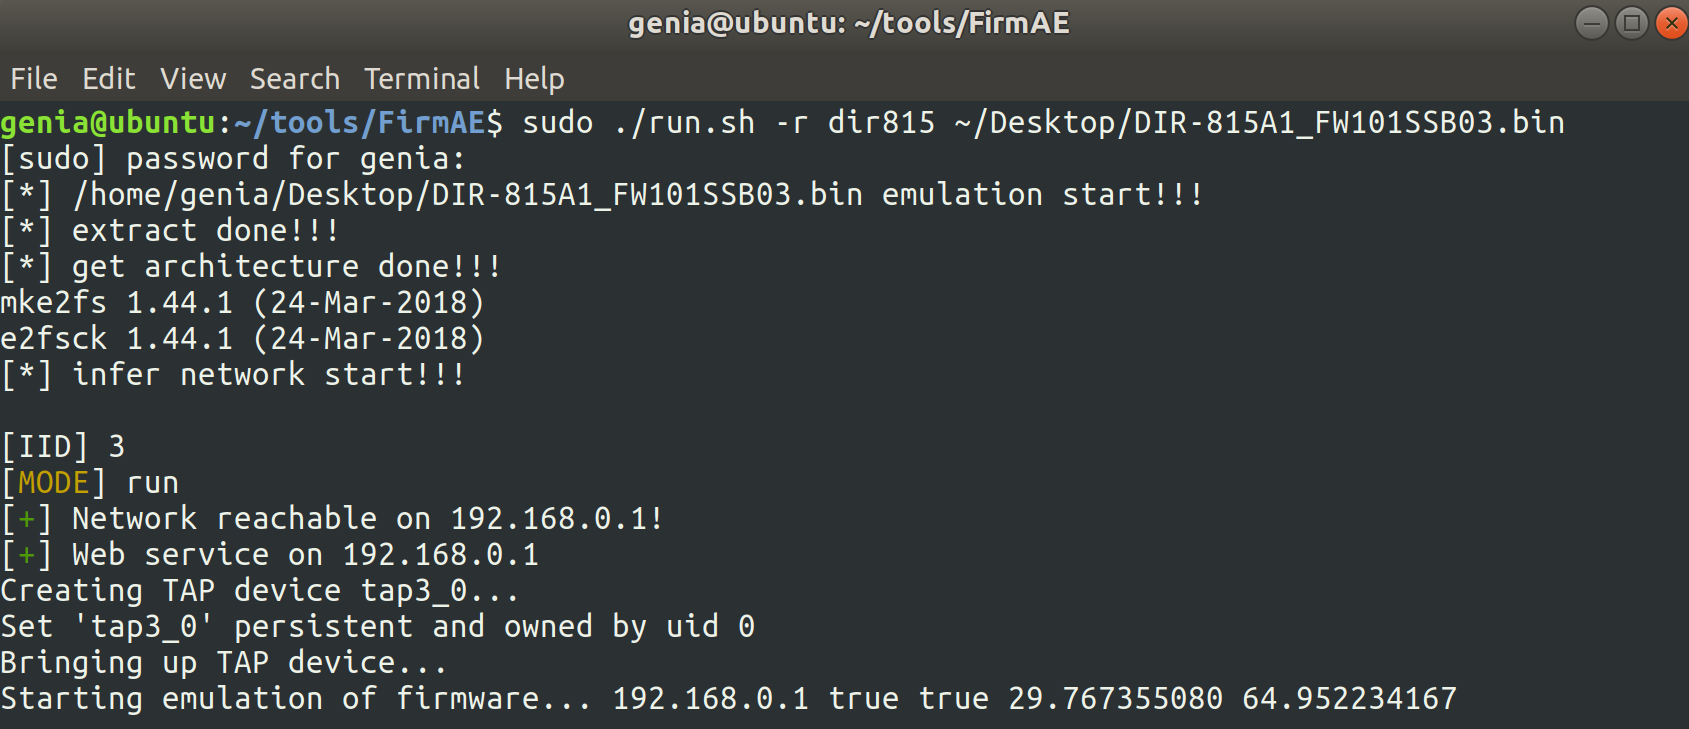This screenshot has height=729, width=1689.
Task: Click the 'Network reachable on 192.168.0.1' line
Action: (332, 519)
